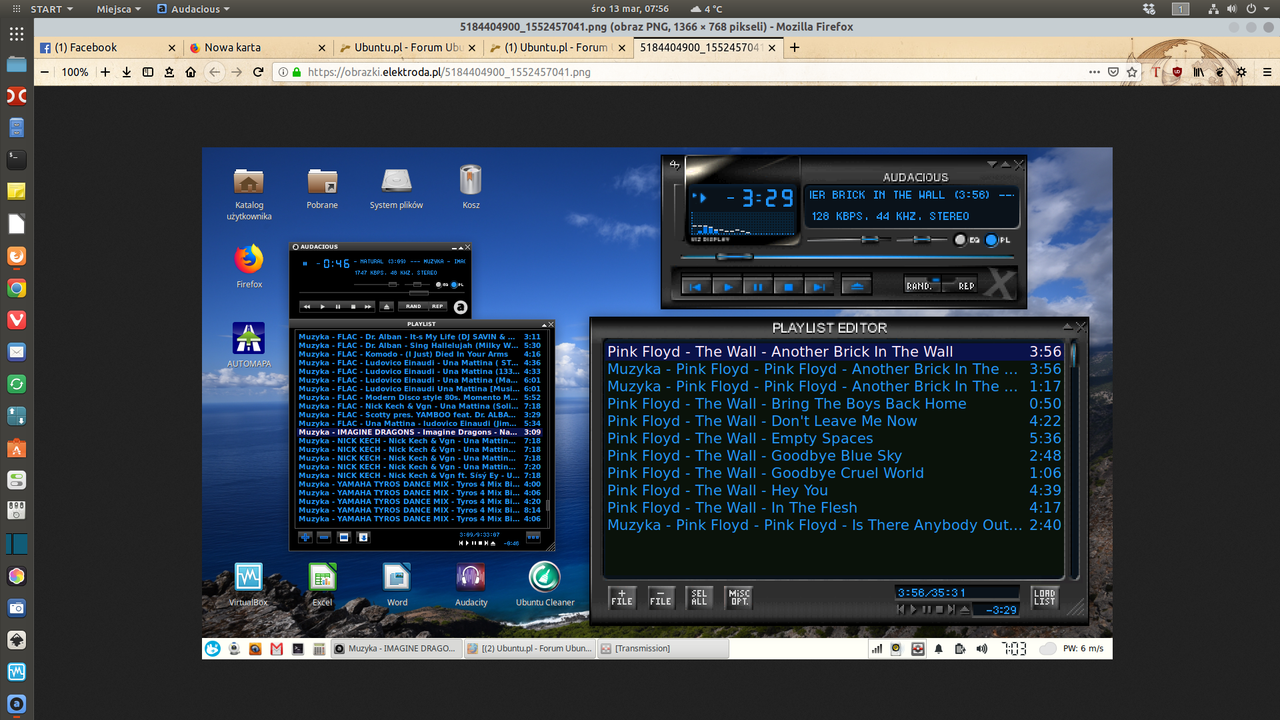The image size is (1280, 720).
Task: Open the red T extension icon
Action: (1157, 72)
